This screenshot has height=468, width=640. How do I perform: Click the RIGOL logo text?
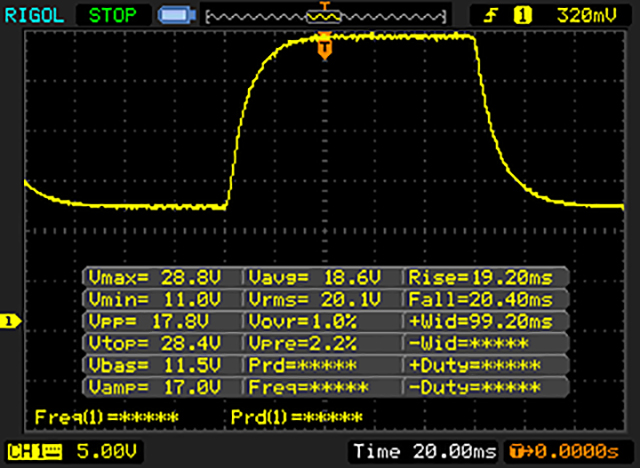(34, 16)
